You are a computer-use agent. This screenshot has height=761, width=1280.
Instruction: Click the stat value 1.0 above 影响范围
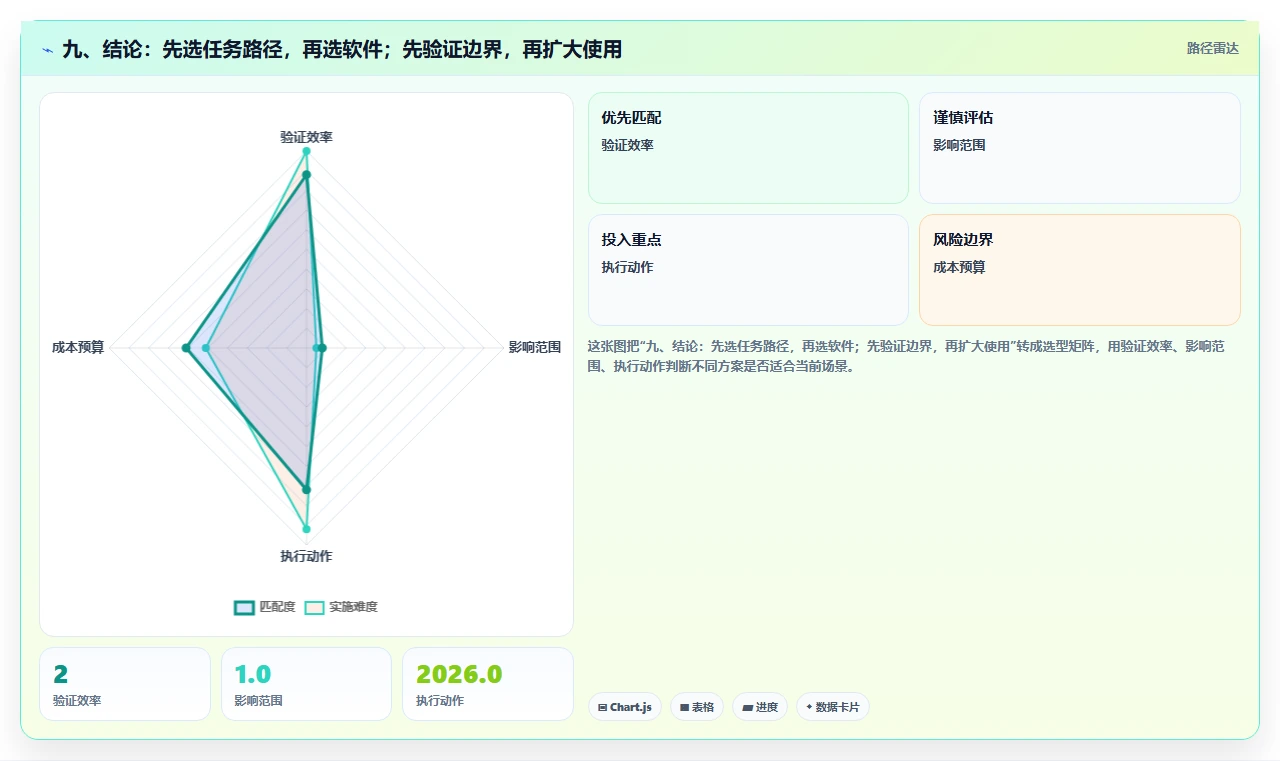252,675
